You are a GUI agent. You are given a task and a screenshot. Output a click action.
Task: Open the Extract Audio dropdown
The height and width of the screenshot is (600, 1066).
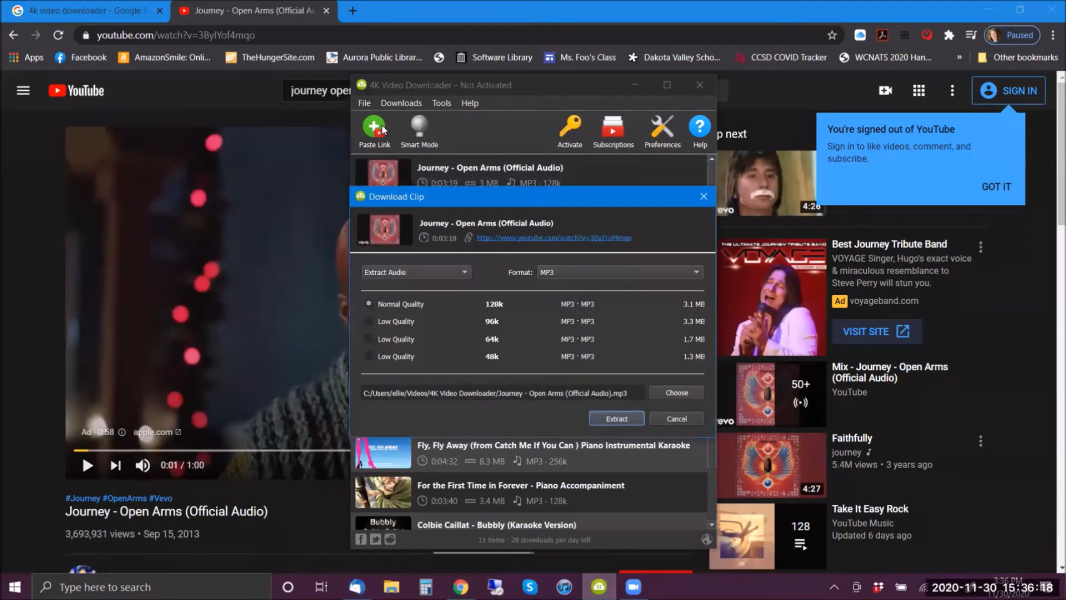click(x=416, y=272)
